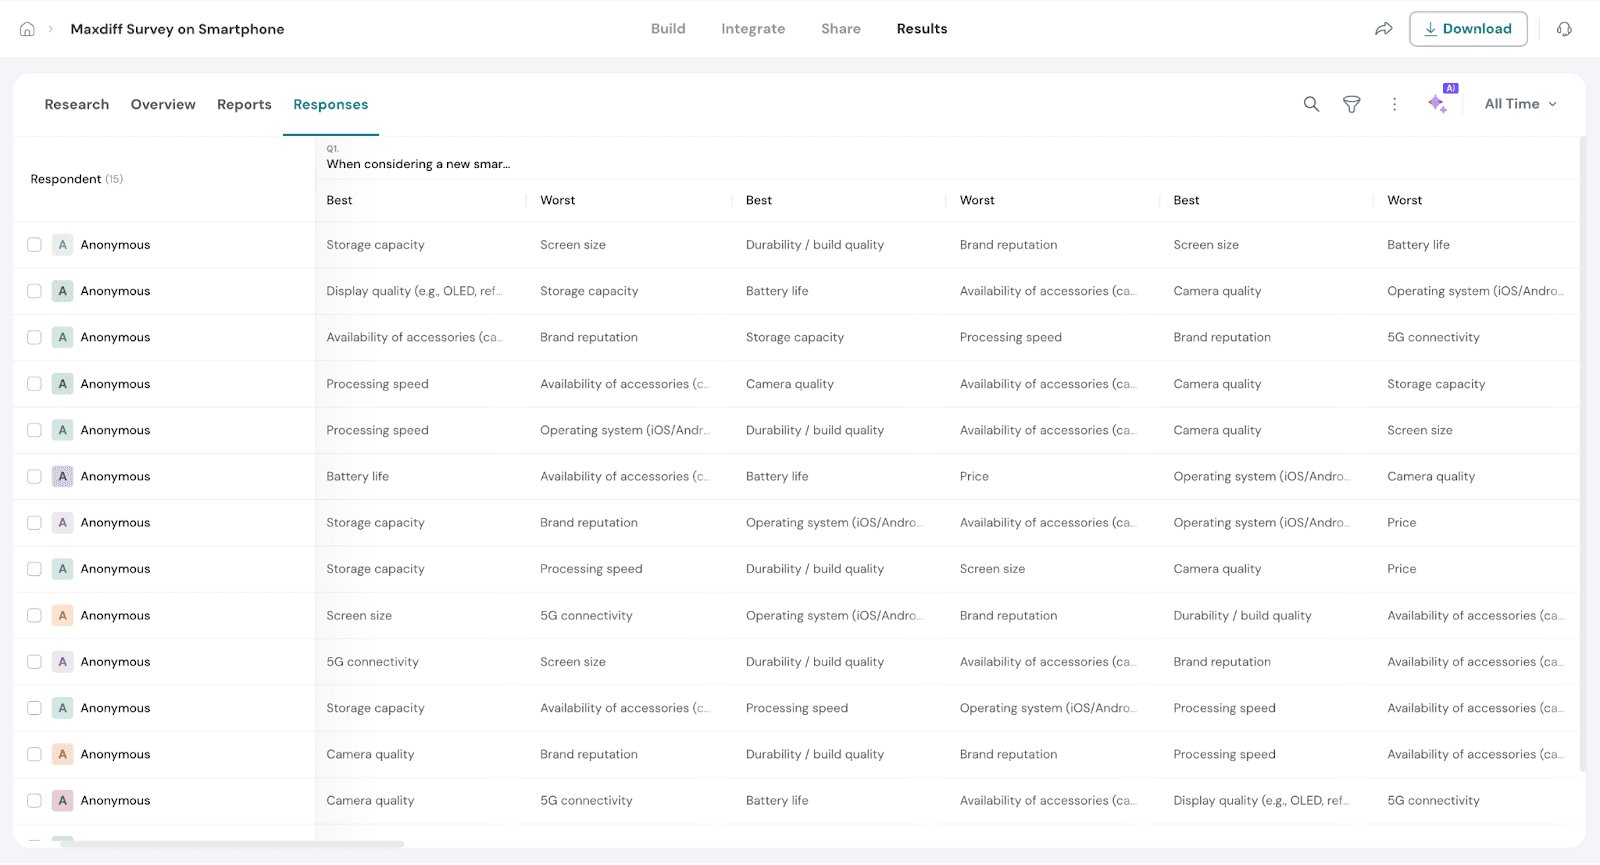
Task: Expand truncated Q1 question header
Action: [418, 164]
